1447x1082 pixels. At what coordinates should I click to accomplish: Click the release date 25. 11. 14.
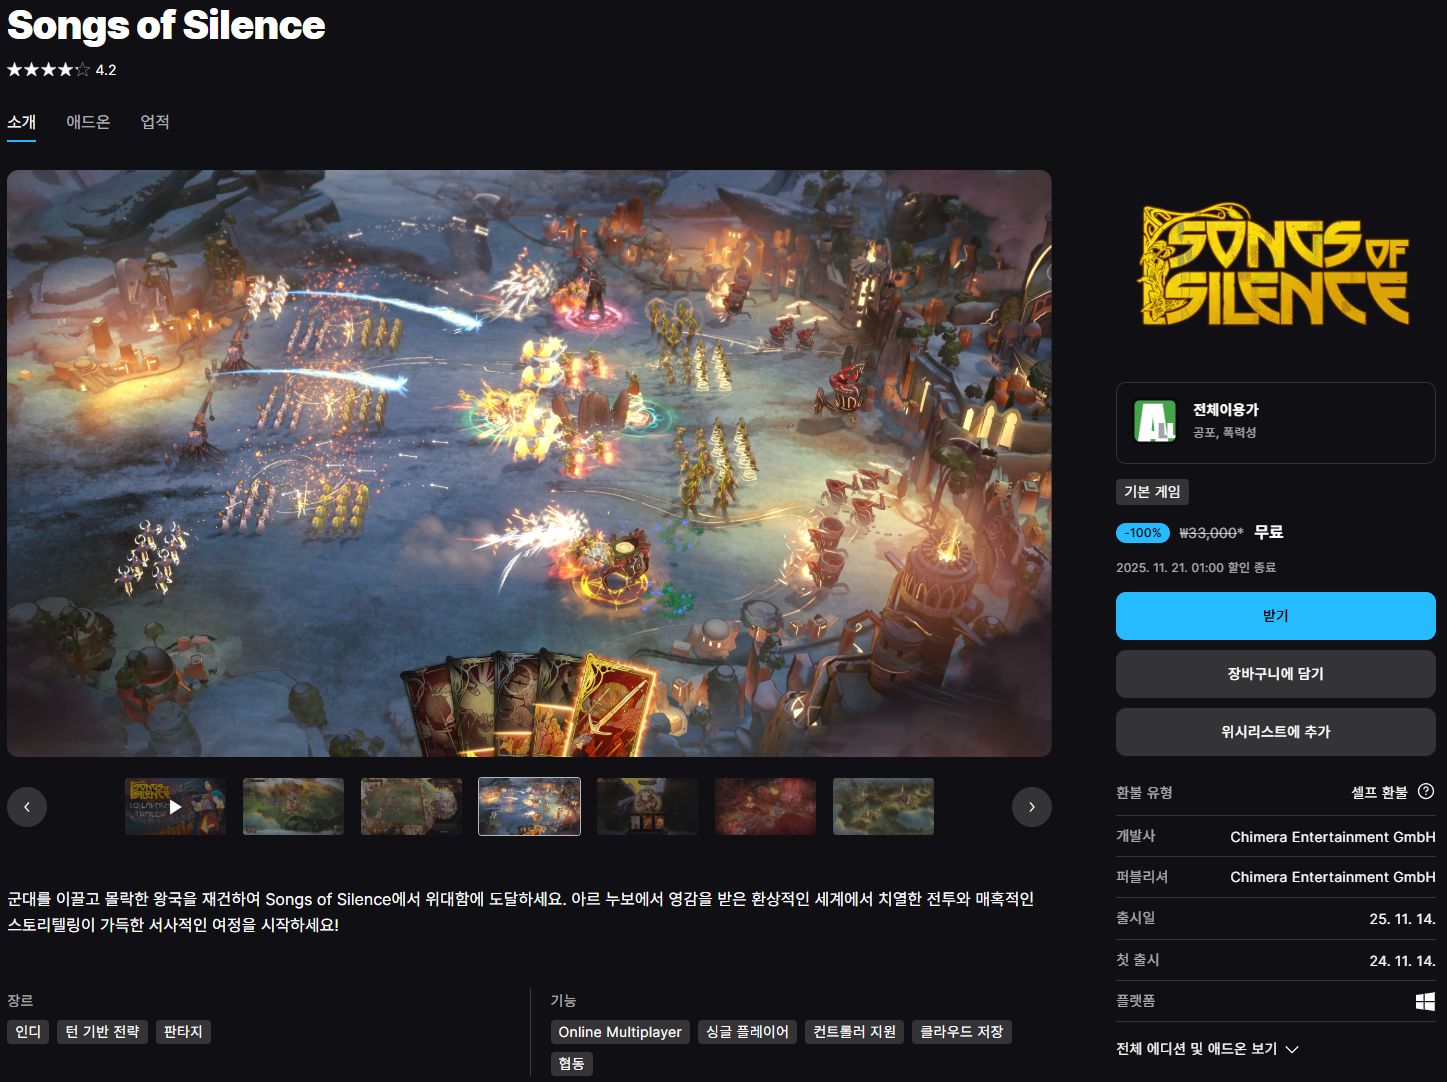click(1402, 919)
